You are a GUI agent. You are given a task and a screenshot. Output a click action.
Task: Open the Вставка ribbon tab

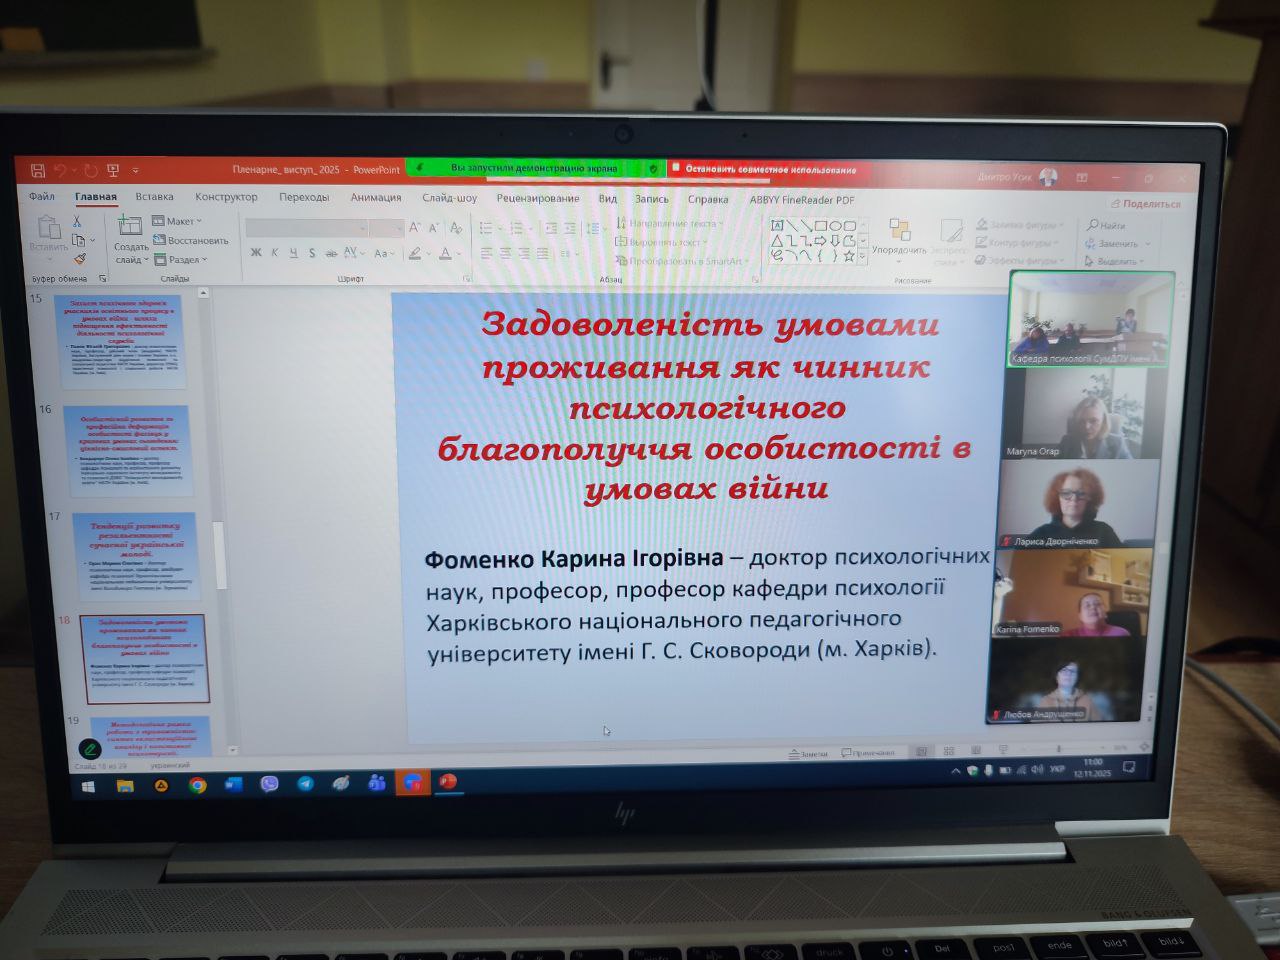tap(154, 197)
